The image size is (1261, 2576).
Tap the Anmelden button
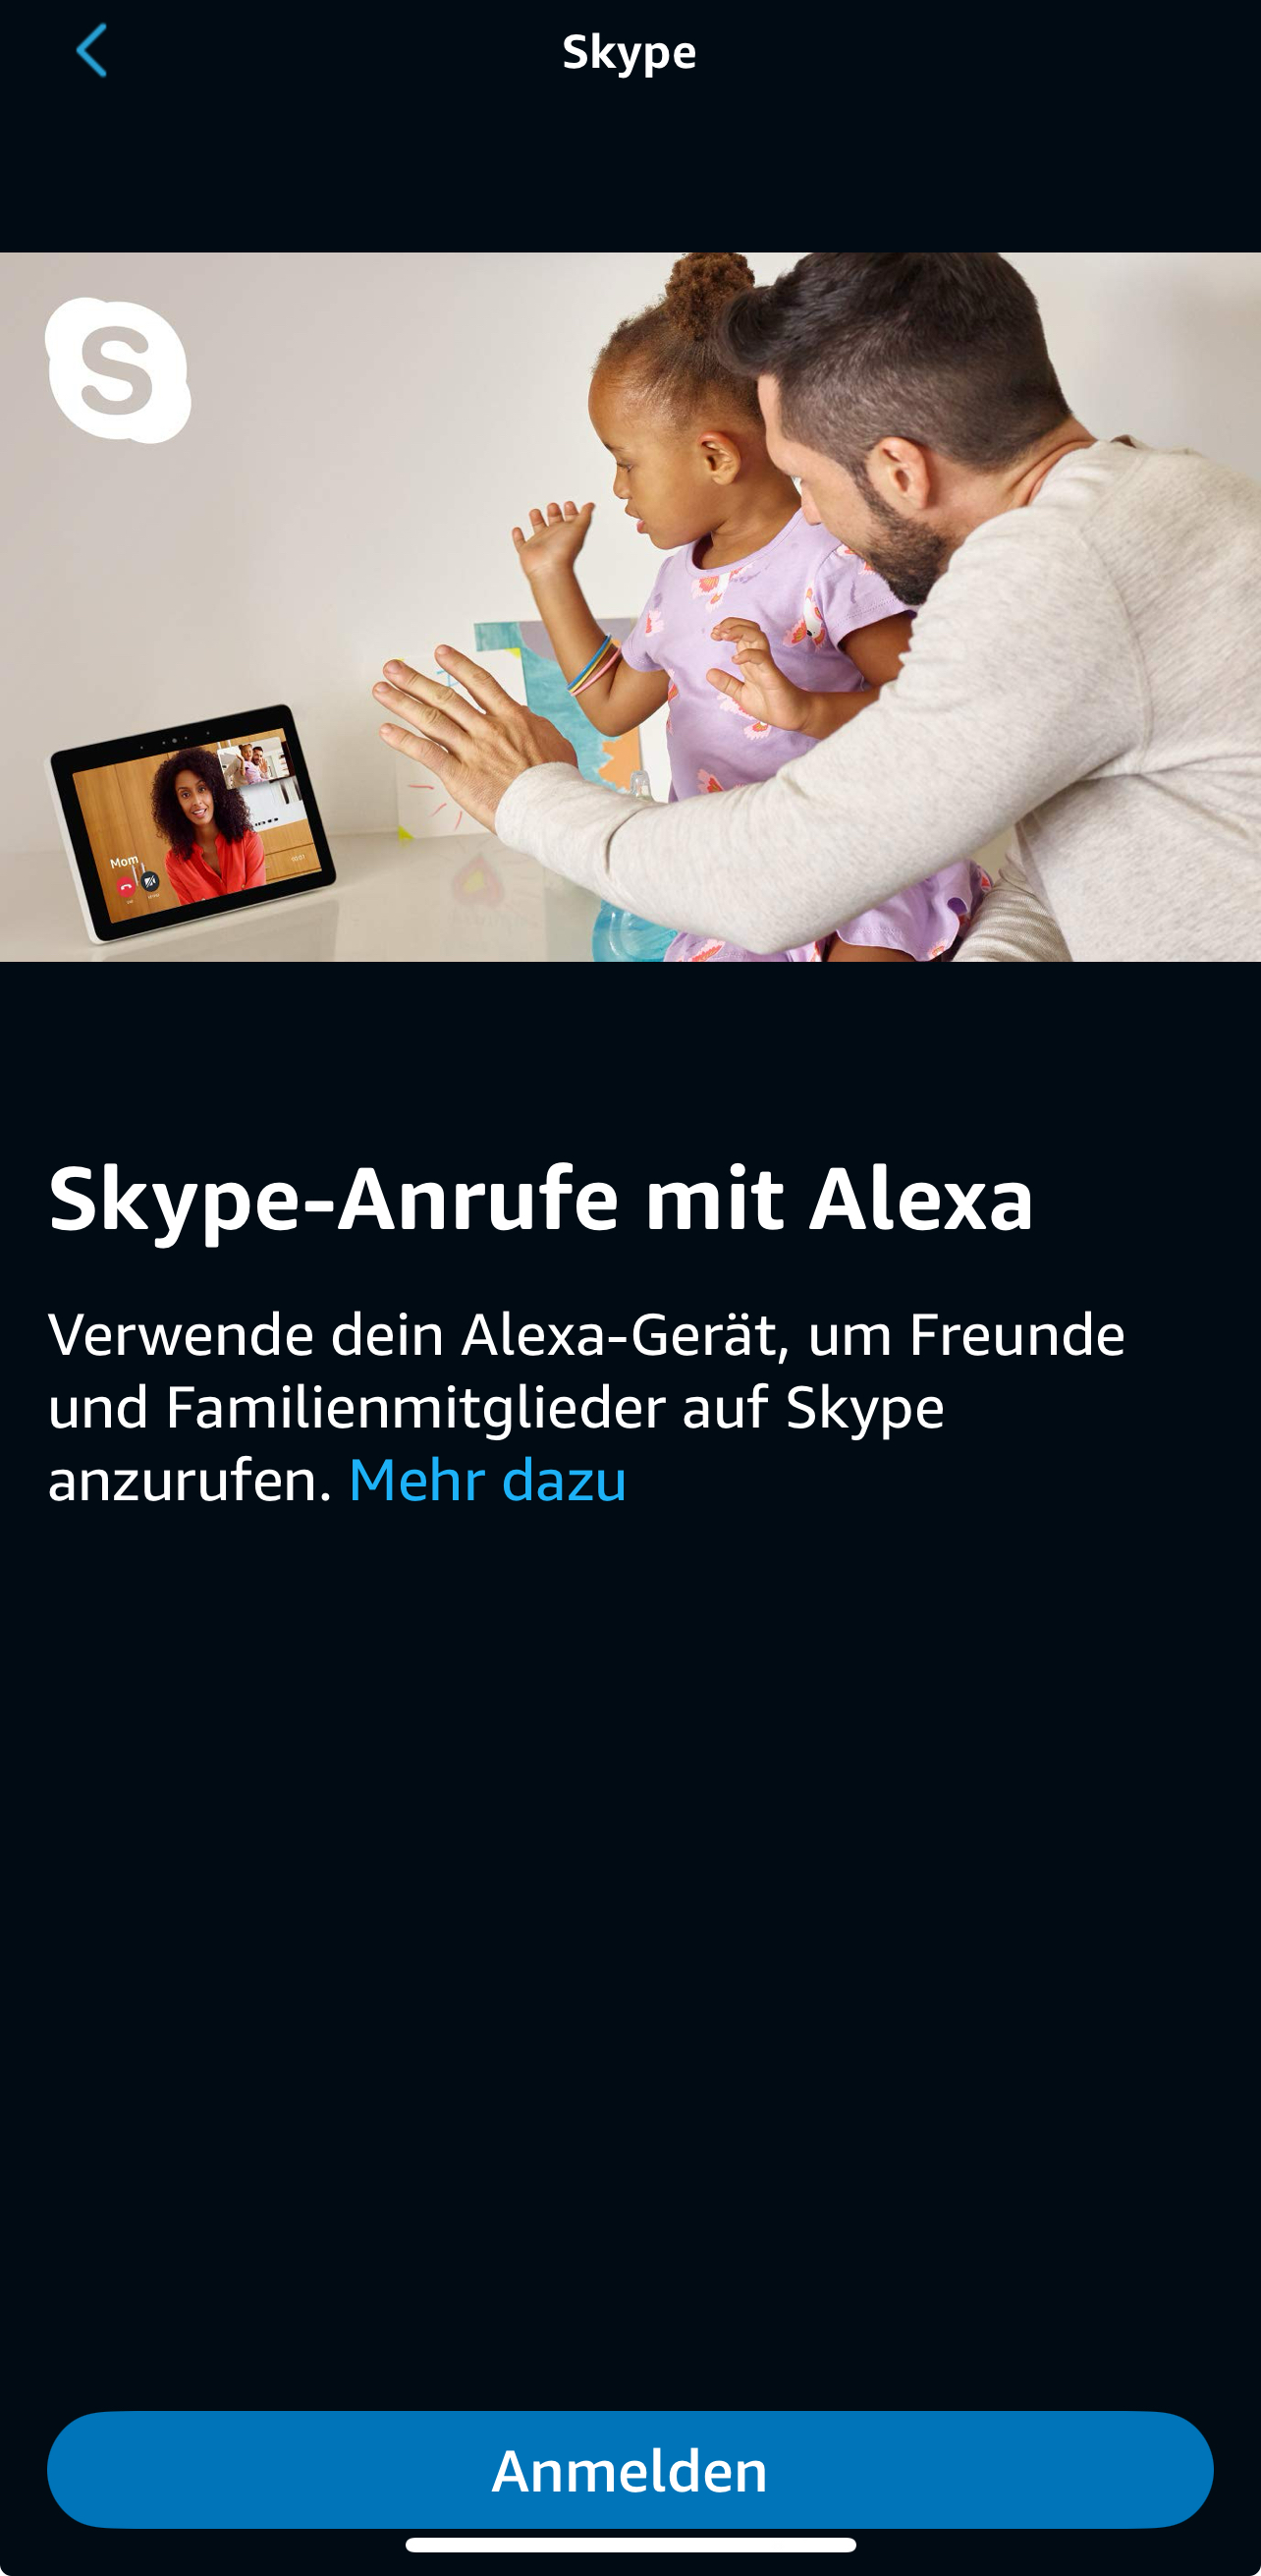pos(630,2469)
